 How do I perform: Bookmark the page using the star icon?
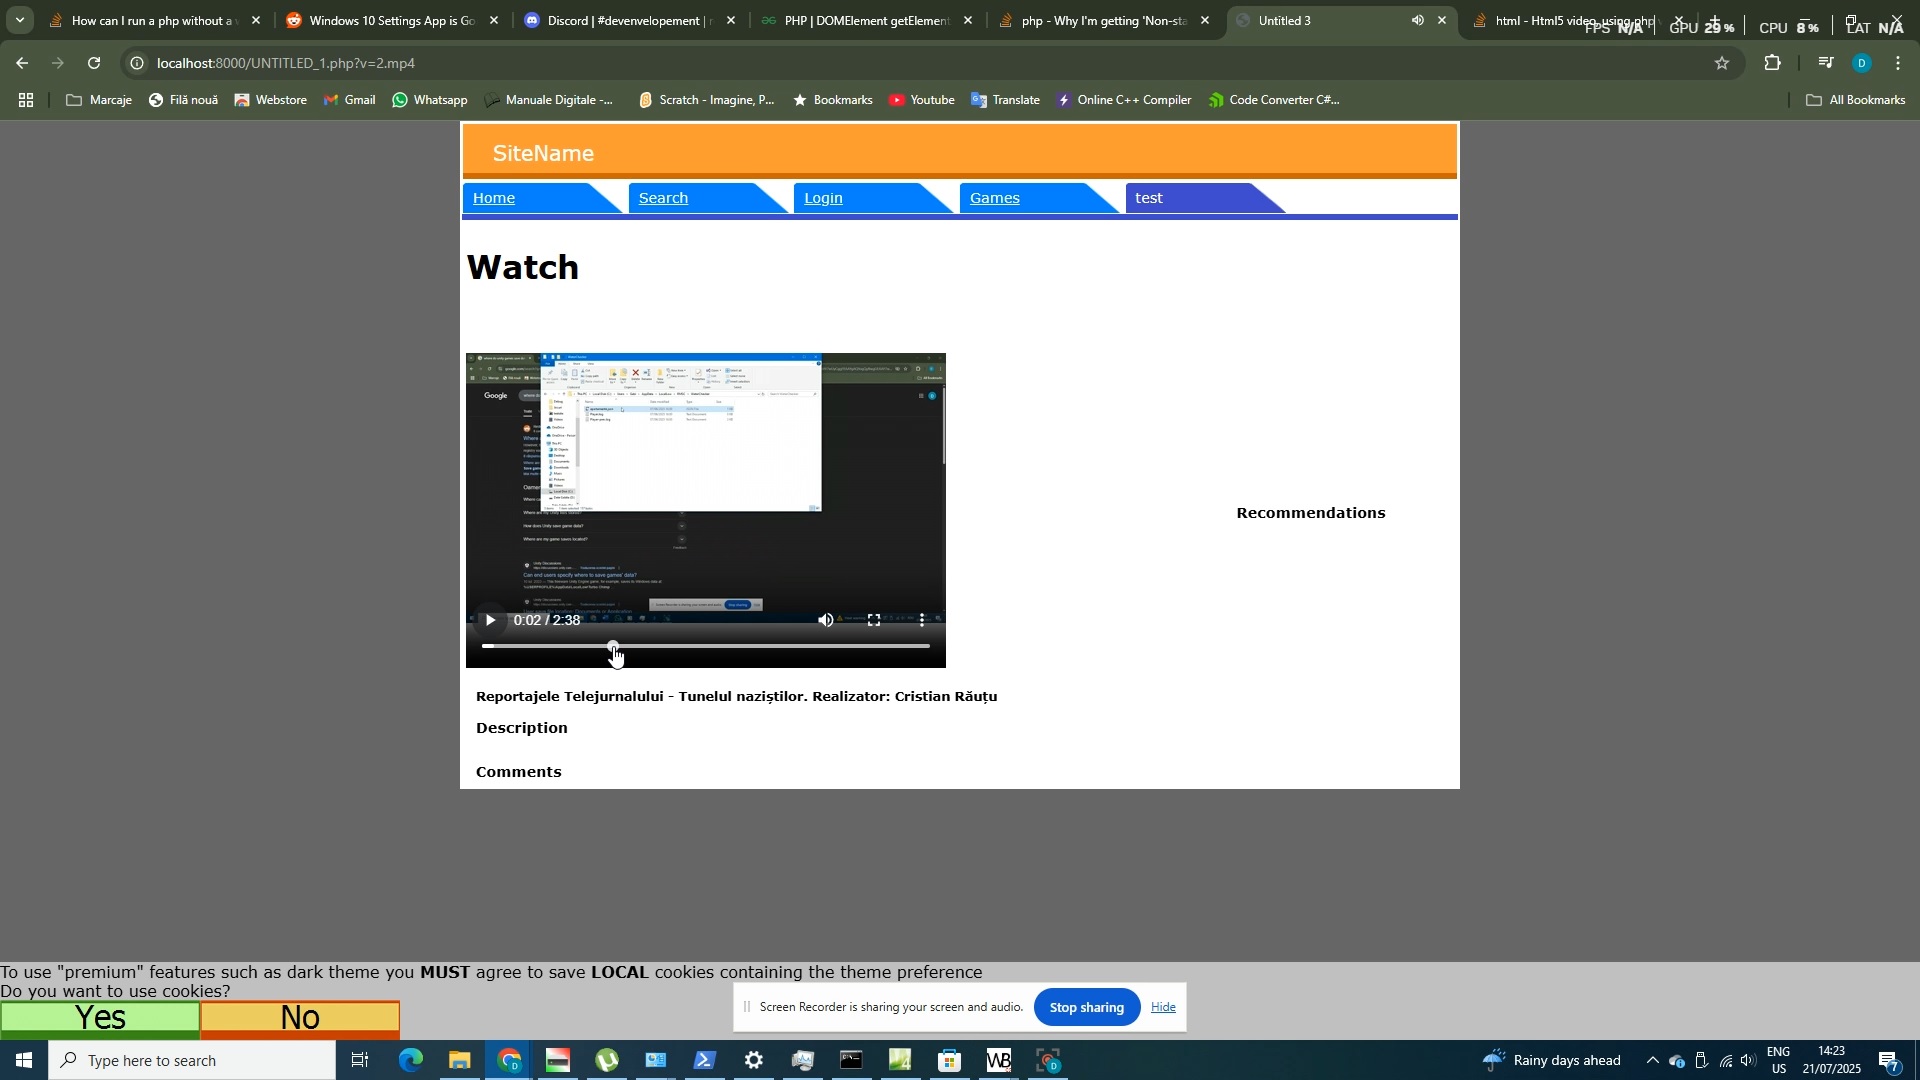click(1723, 62)
